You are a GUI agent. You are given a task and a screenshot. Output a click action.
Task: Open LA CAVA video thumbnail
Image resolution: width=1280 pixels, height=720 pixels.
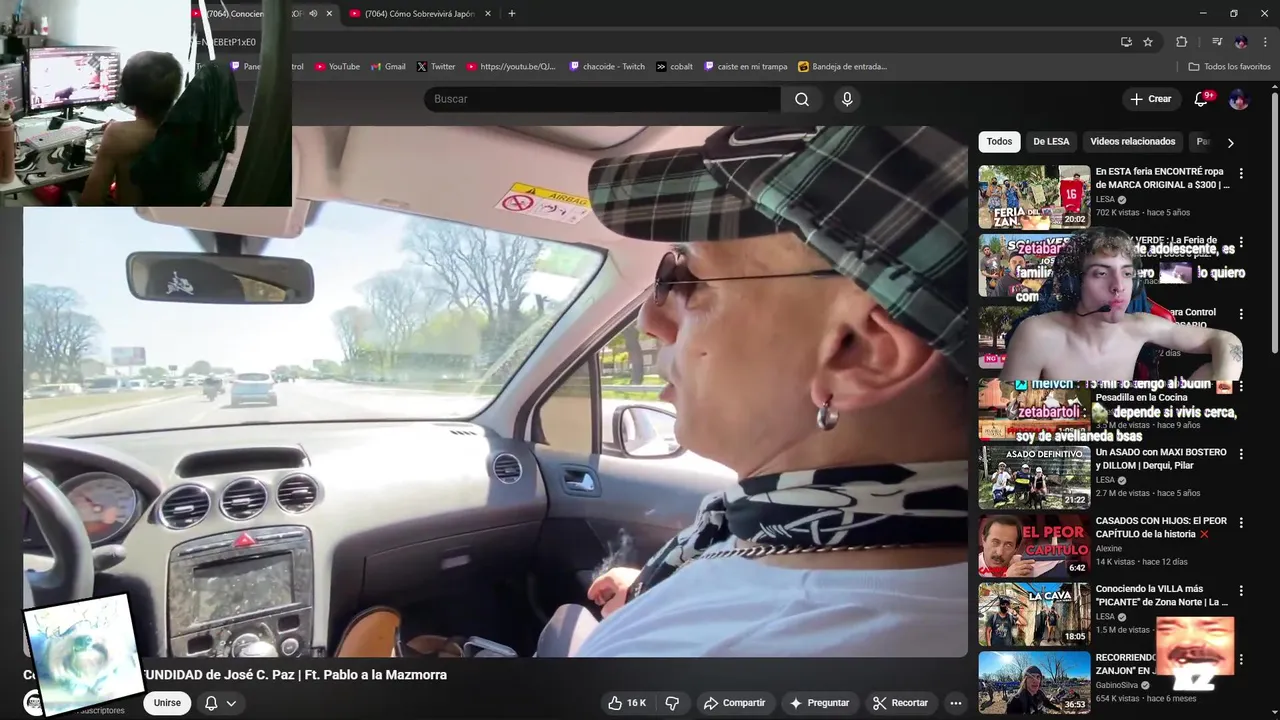pyautogui.click(x=1034, y=615)
